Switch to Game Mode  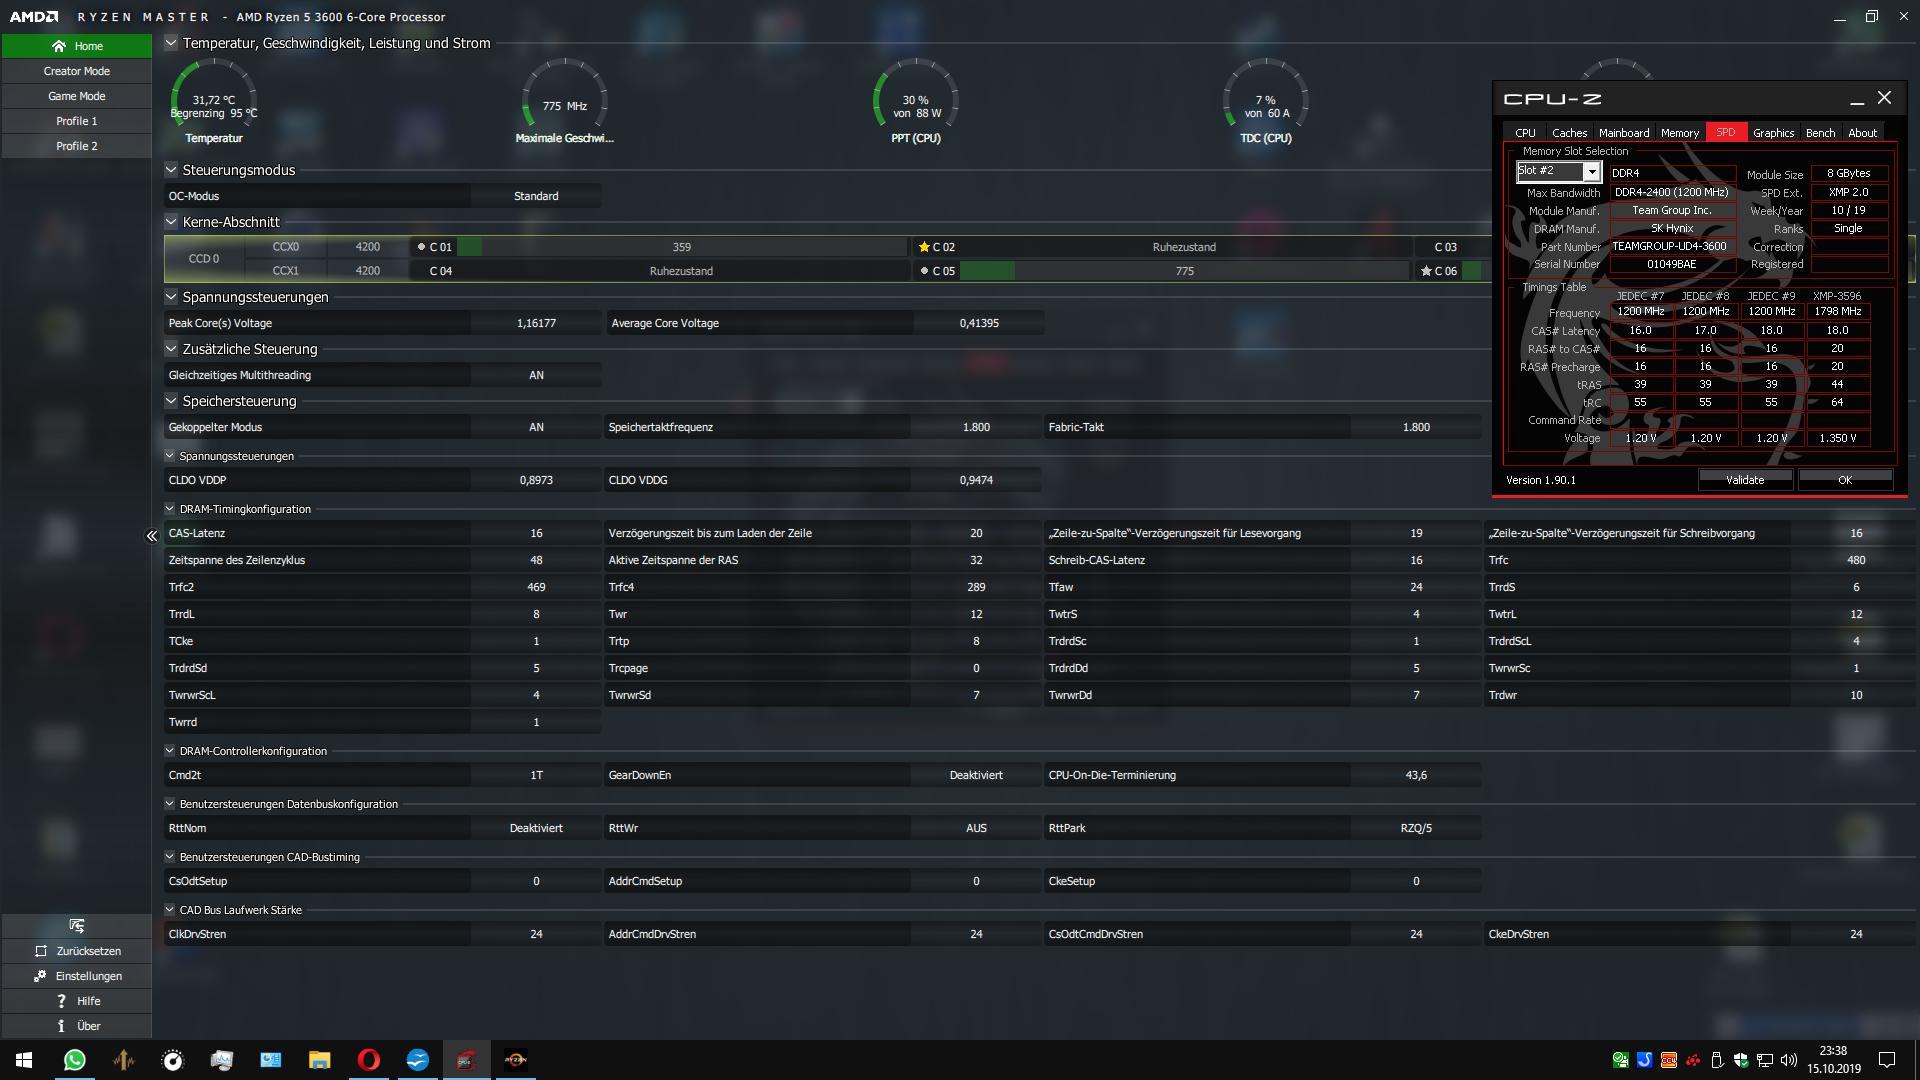77,96
